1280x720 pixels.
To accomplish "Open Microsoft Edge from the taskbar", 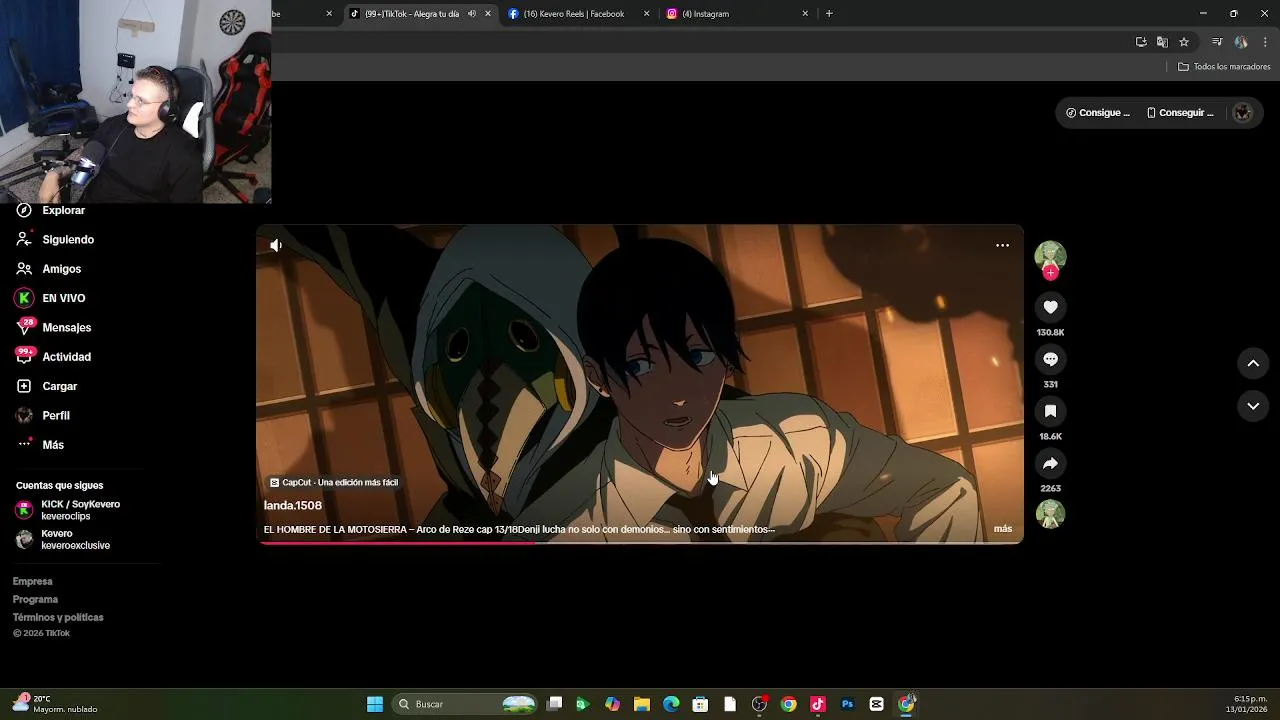I will point(671,704).
